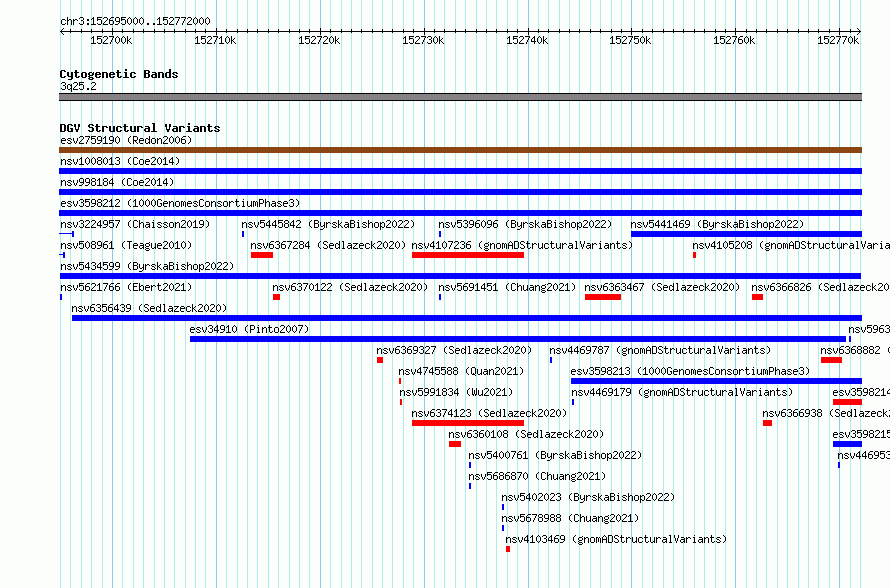
Task: Open nsv5691451 (Chuang2021) entry
Action: click(x=507, y=287)
